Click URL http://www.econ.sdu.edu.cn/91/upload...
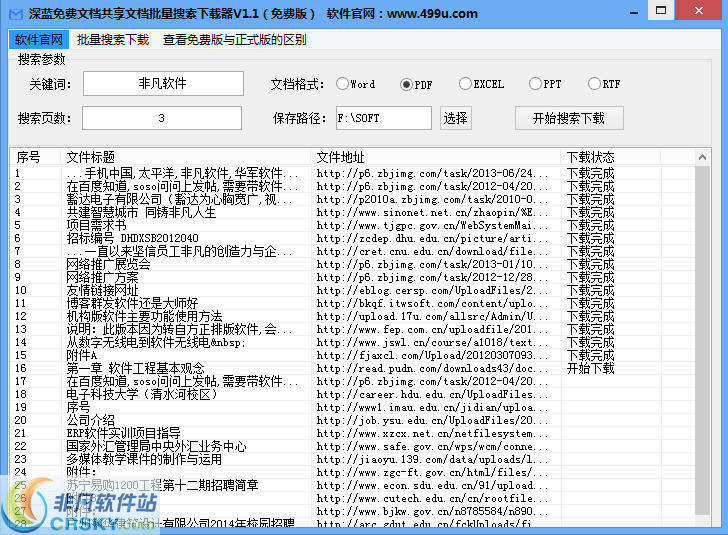This screenshot has width=728, height=535. tap(432, 486)
